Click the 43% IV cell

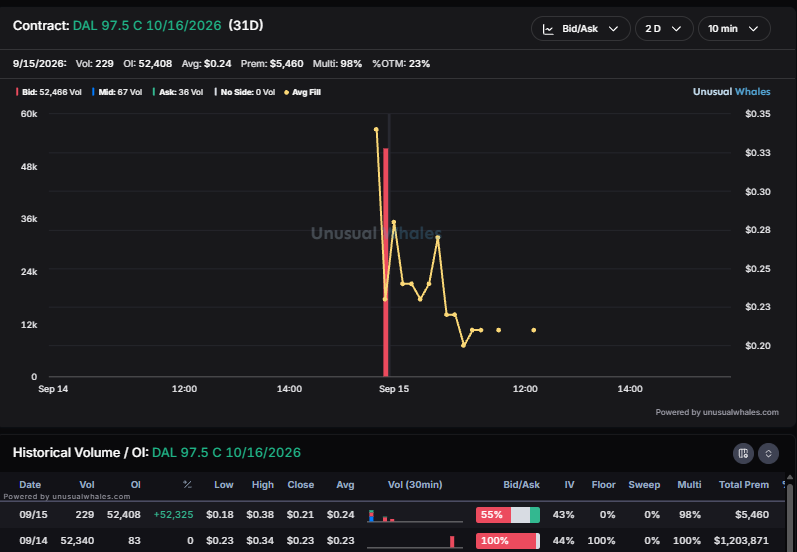(563, 514)
